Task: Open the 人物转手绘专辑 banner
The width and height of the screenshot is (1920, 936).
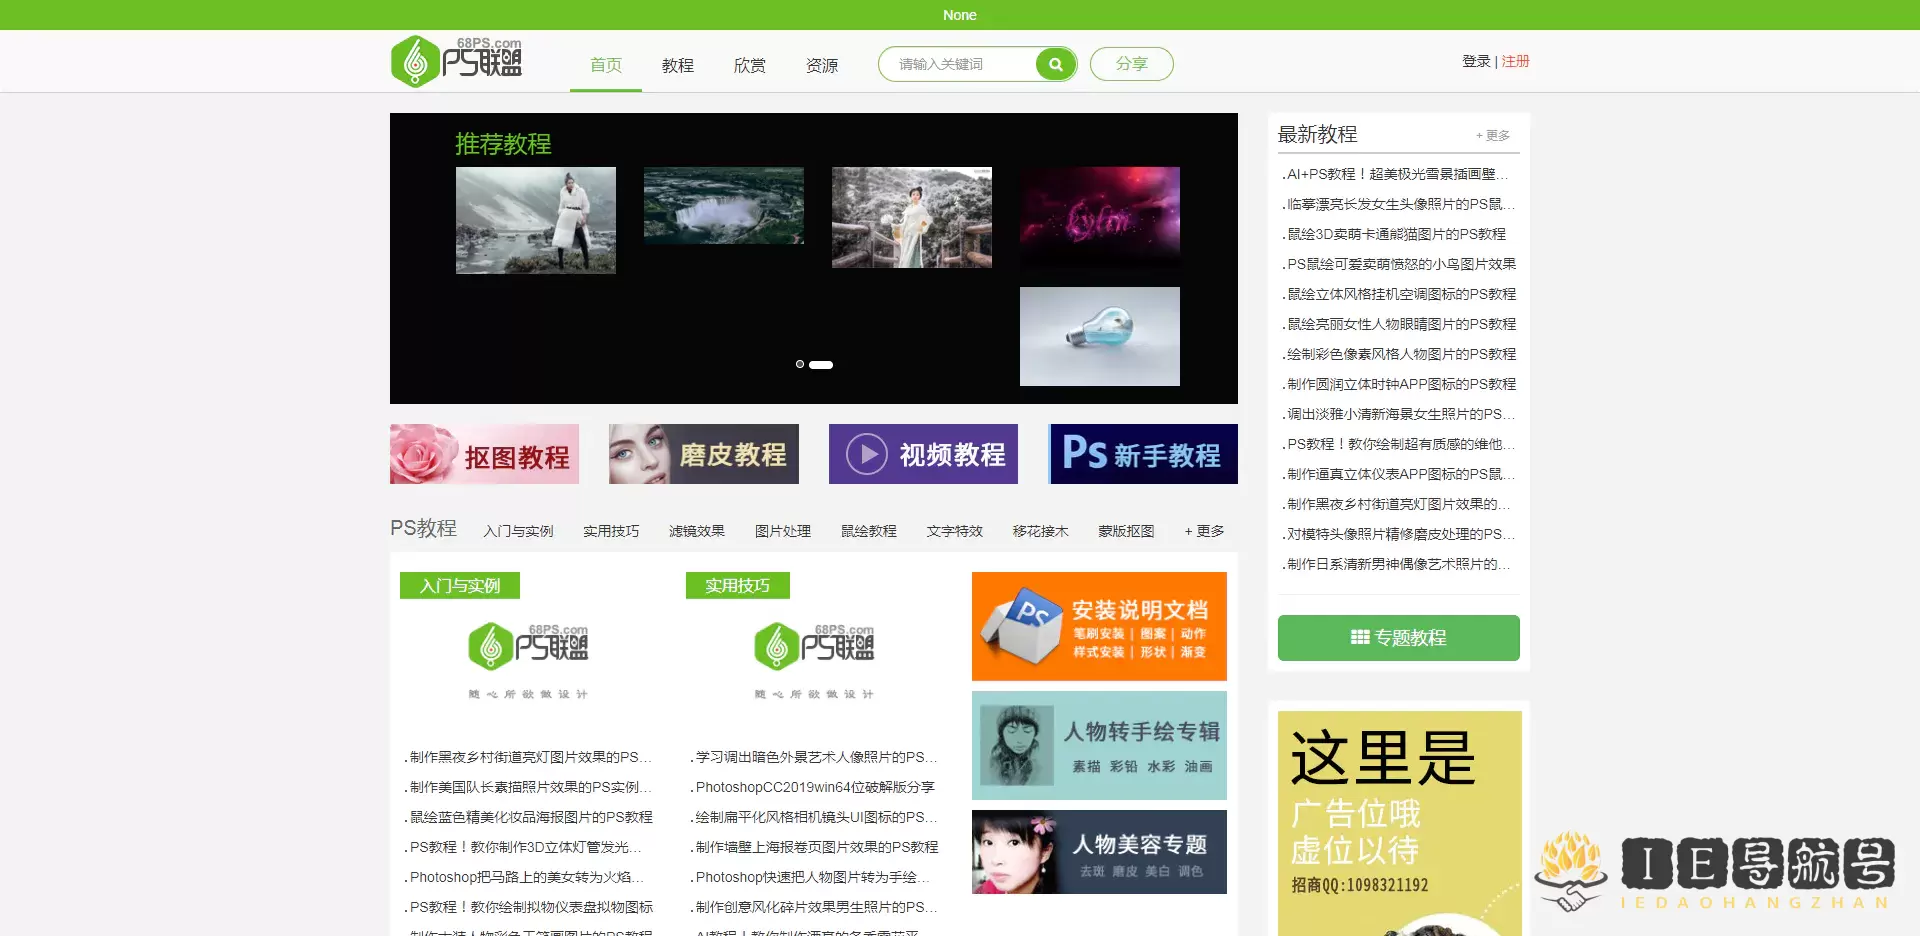Action: pos(1098,744)
